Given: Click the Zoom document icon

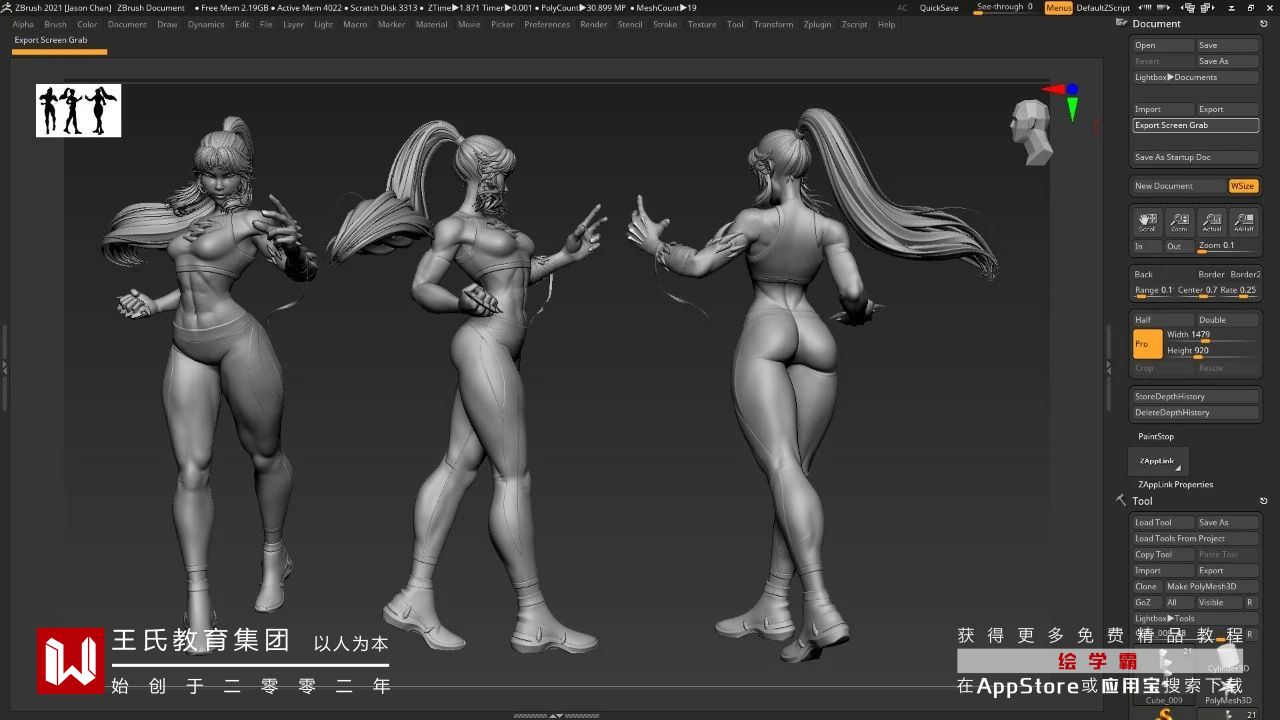Looking at the screenshot, I should (x=1179, y=221).
